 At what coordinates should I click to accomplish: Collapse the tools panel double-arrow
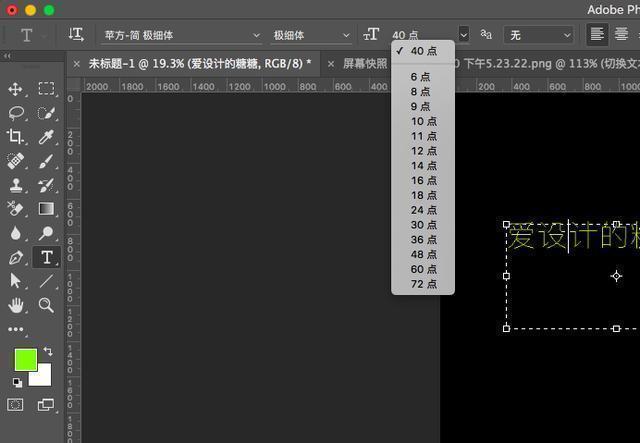point(7,56)
